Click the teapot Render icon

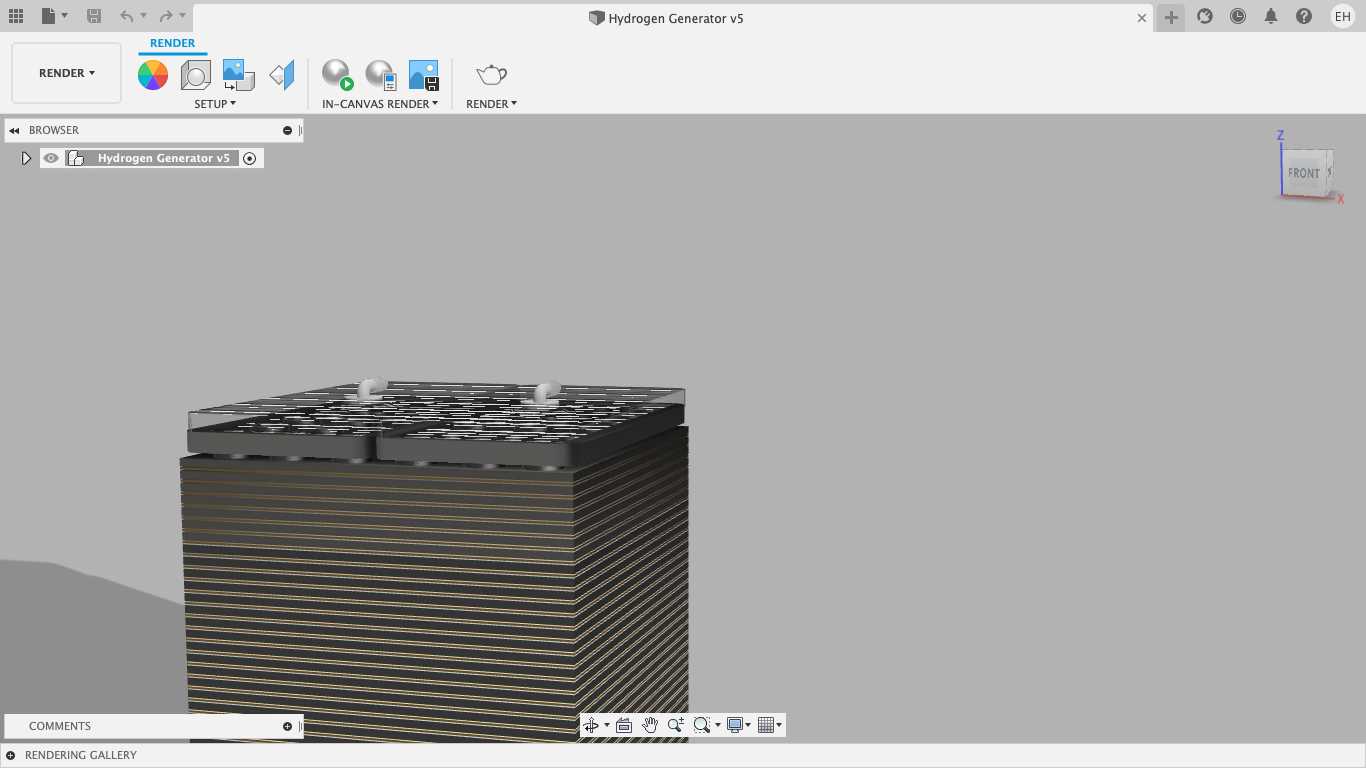click(x=491, y=75)
